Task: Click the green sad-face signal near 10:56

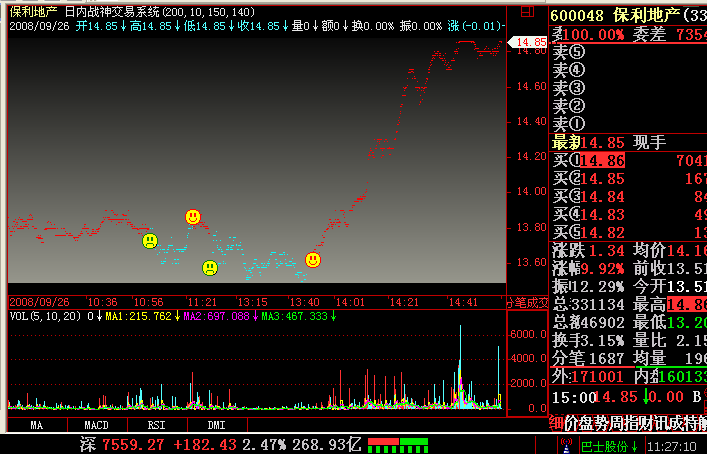Action: [x=150, y=241]
